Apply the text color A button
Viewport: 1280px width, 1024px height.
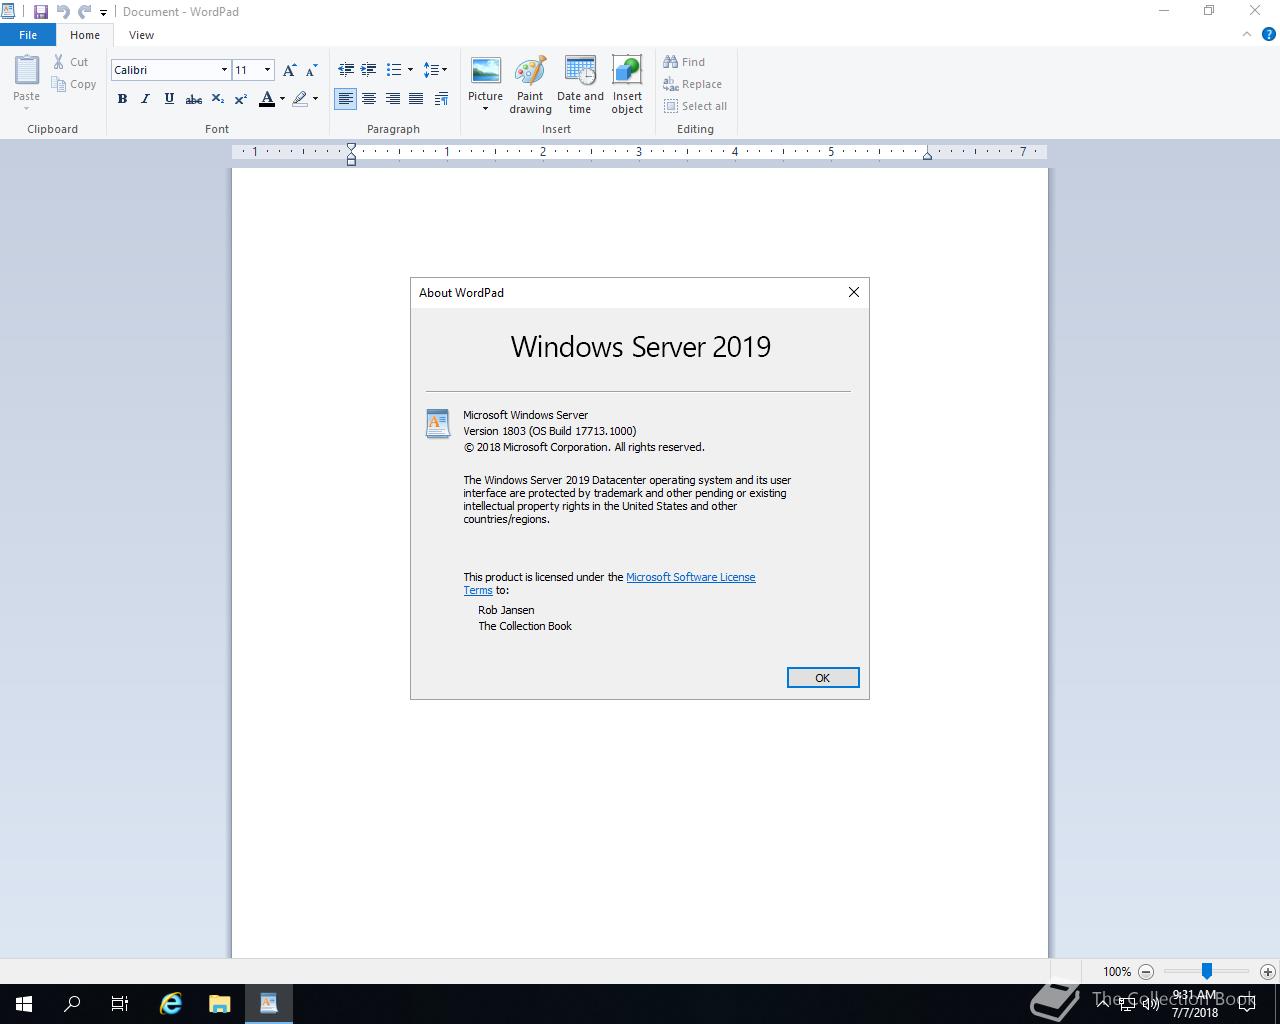tap(266, 99)
